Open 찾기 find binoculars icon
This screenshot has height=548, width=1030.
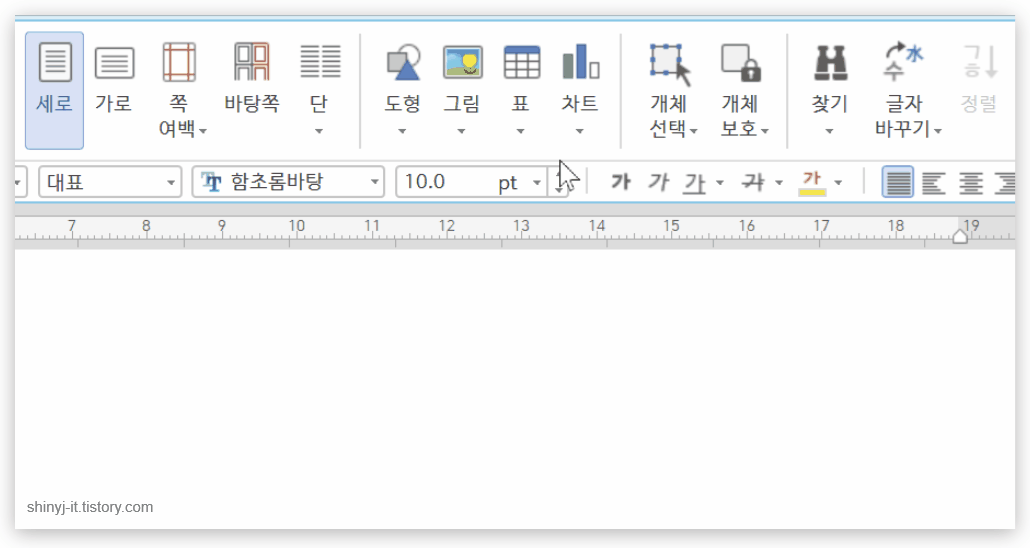(x=830, y=62)
